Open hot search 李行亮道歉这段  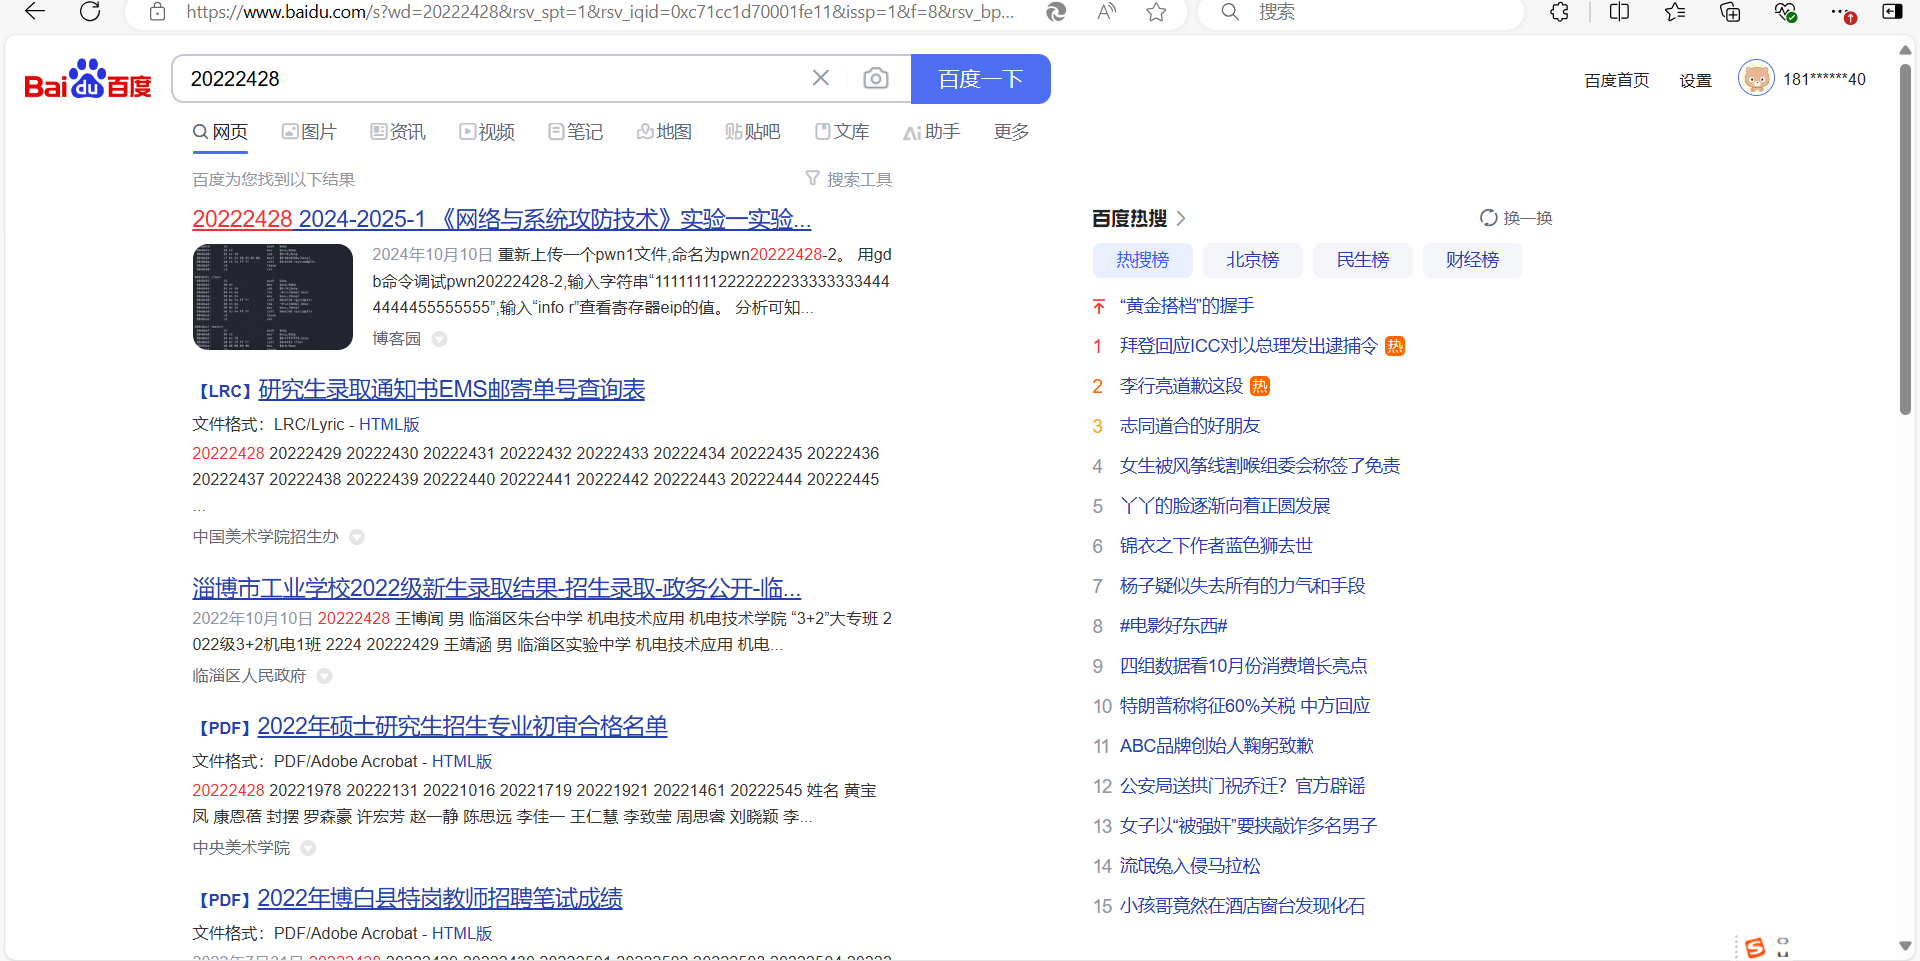pos(1181,386)
